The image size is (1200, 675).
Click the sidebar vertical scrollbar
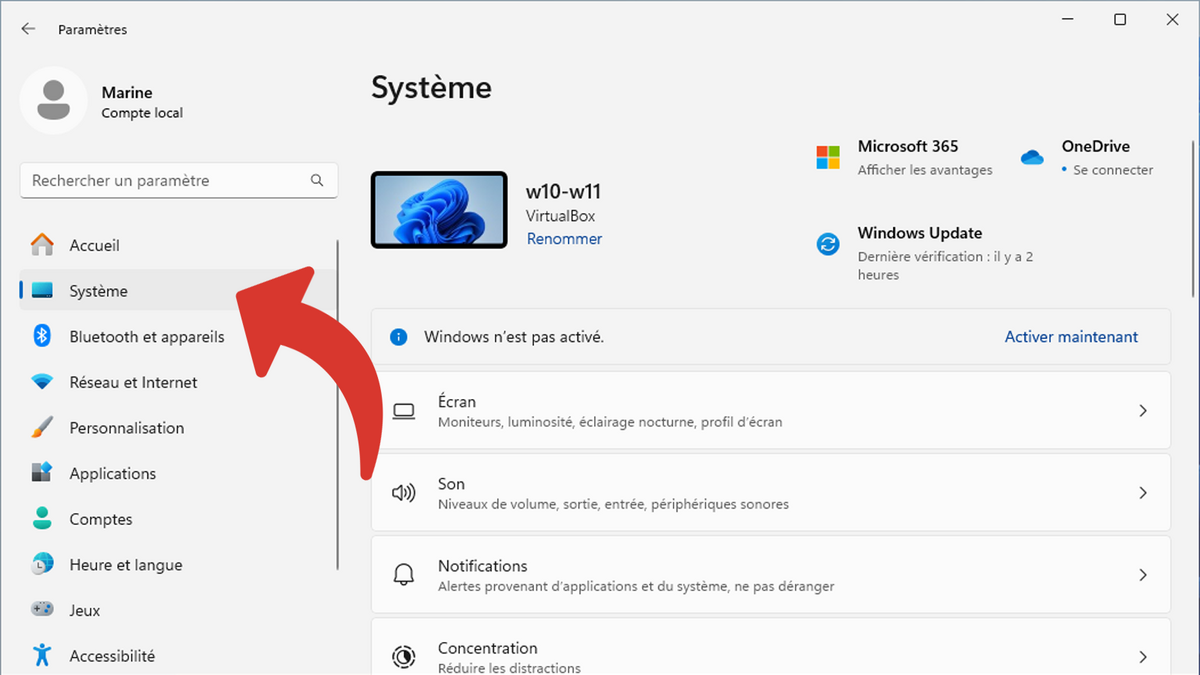(x=338, y=405)
